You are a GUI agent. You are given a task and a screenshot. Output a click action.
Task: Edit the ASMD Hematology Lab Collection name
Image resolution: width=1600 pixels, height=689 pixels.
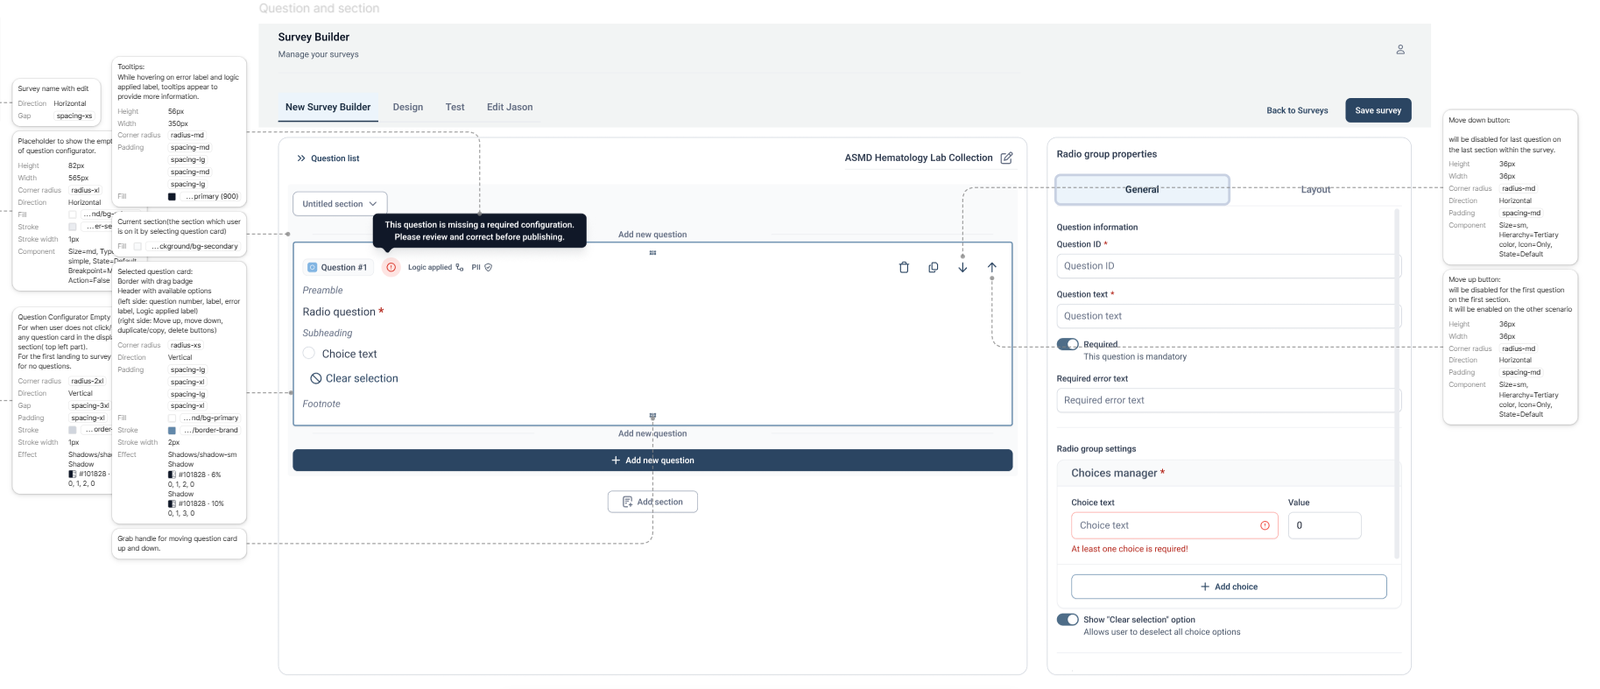(1006, 158)
